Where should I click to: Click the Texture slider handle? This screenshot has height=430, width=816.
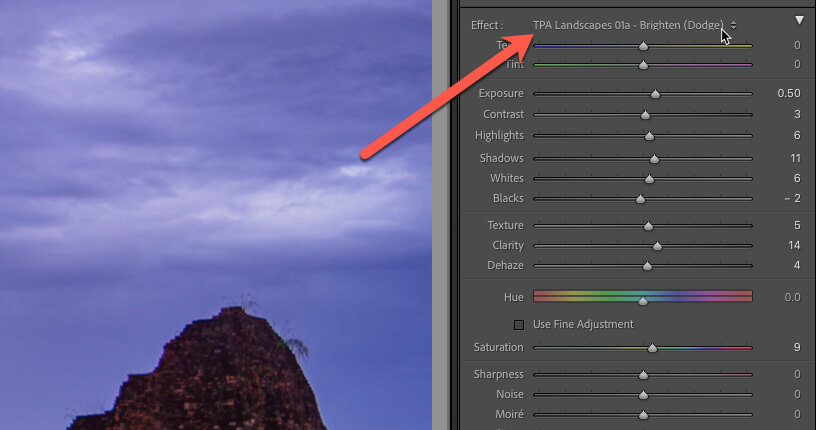(x=648, y=226)
